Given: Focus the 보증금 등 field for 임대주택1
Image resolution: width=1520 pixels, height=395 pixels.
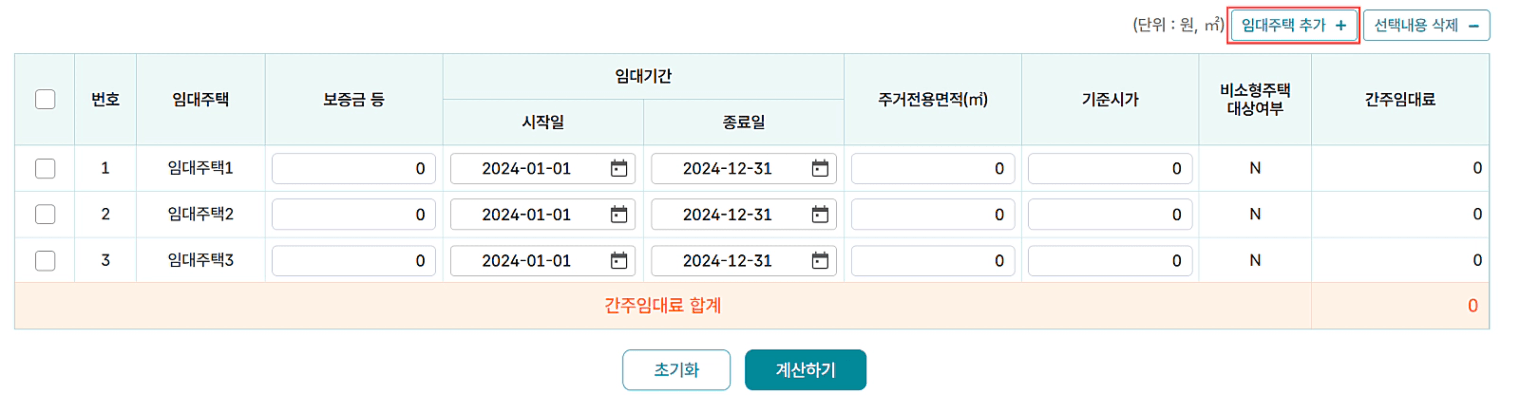Looking at the screenshot, I should click(x=354, y=168).
